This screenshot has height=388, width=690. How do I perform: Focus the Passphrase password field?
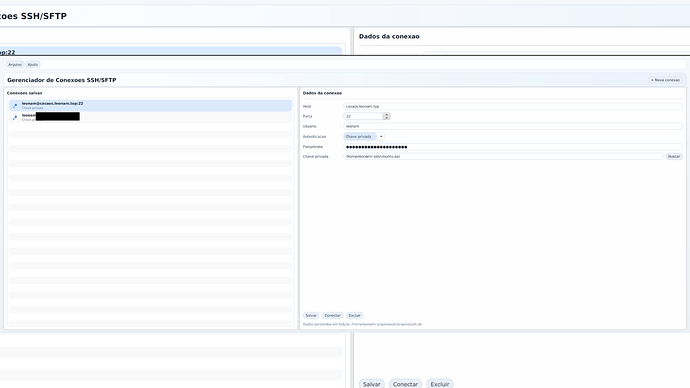tap(513, 146)
